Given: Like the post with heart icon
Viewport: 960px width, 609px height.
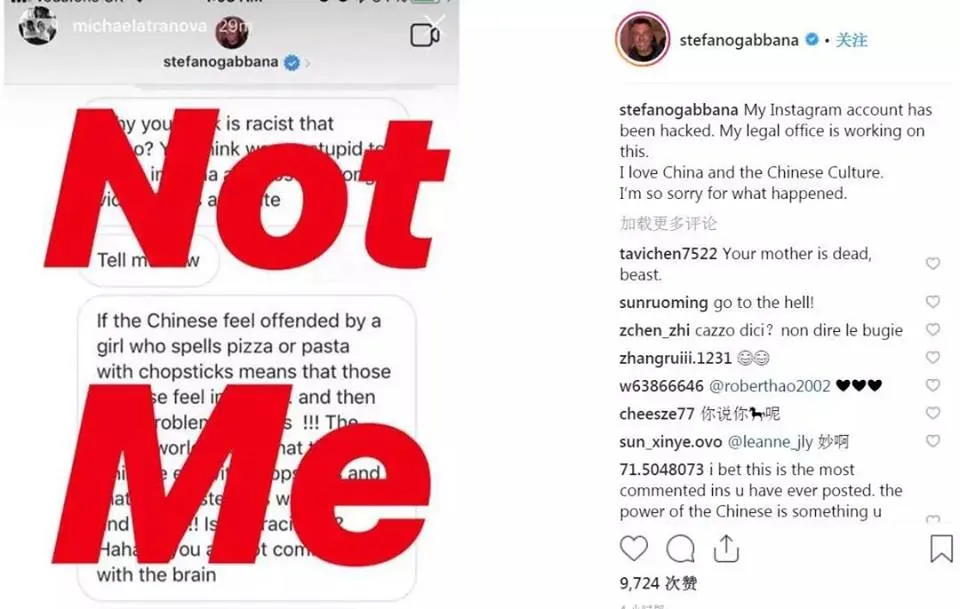Looking at the screenshot, I should [x=633, y=548].
